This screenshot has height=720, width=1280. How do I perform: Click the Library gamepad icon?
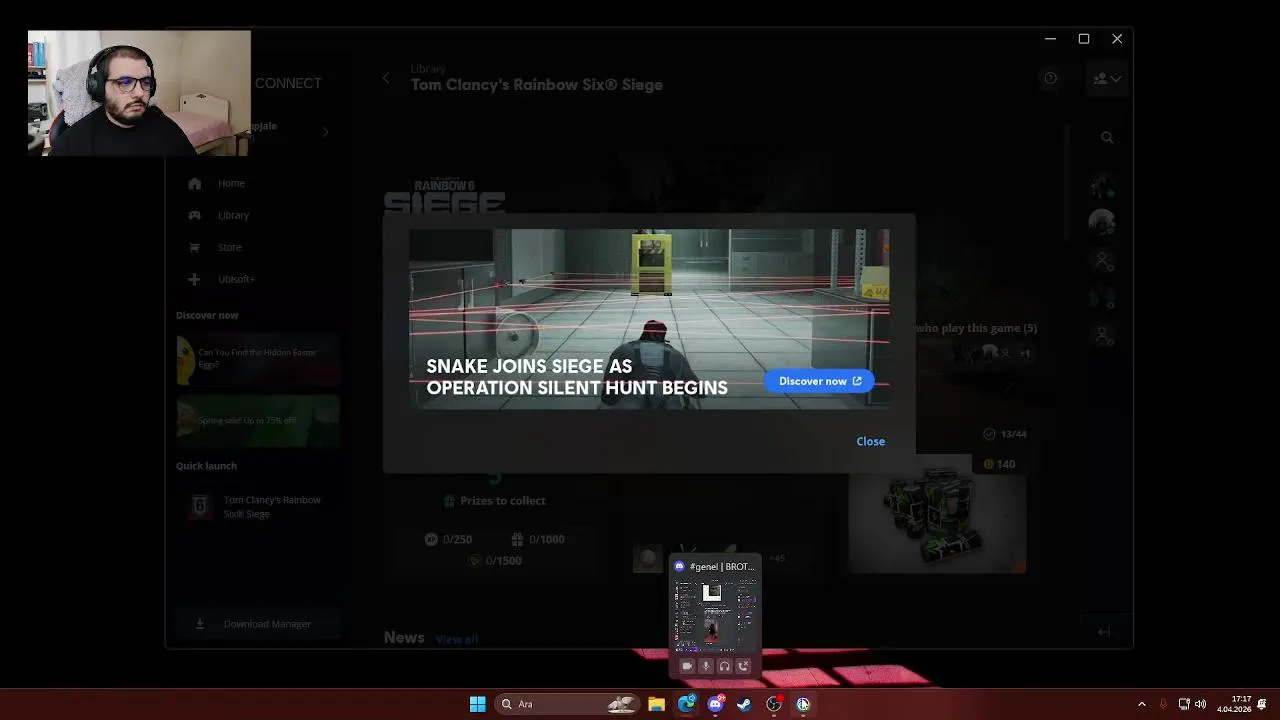pos(195,215)
